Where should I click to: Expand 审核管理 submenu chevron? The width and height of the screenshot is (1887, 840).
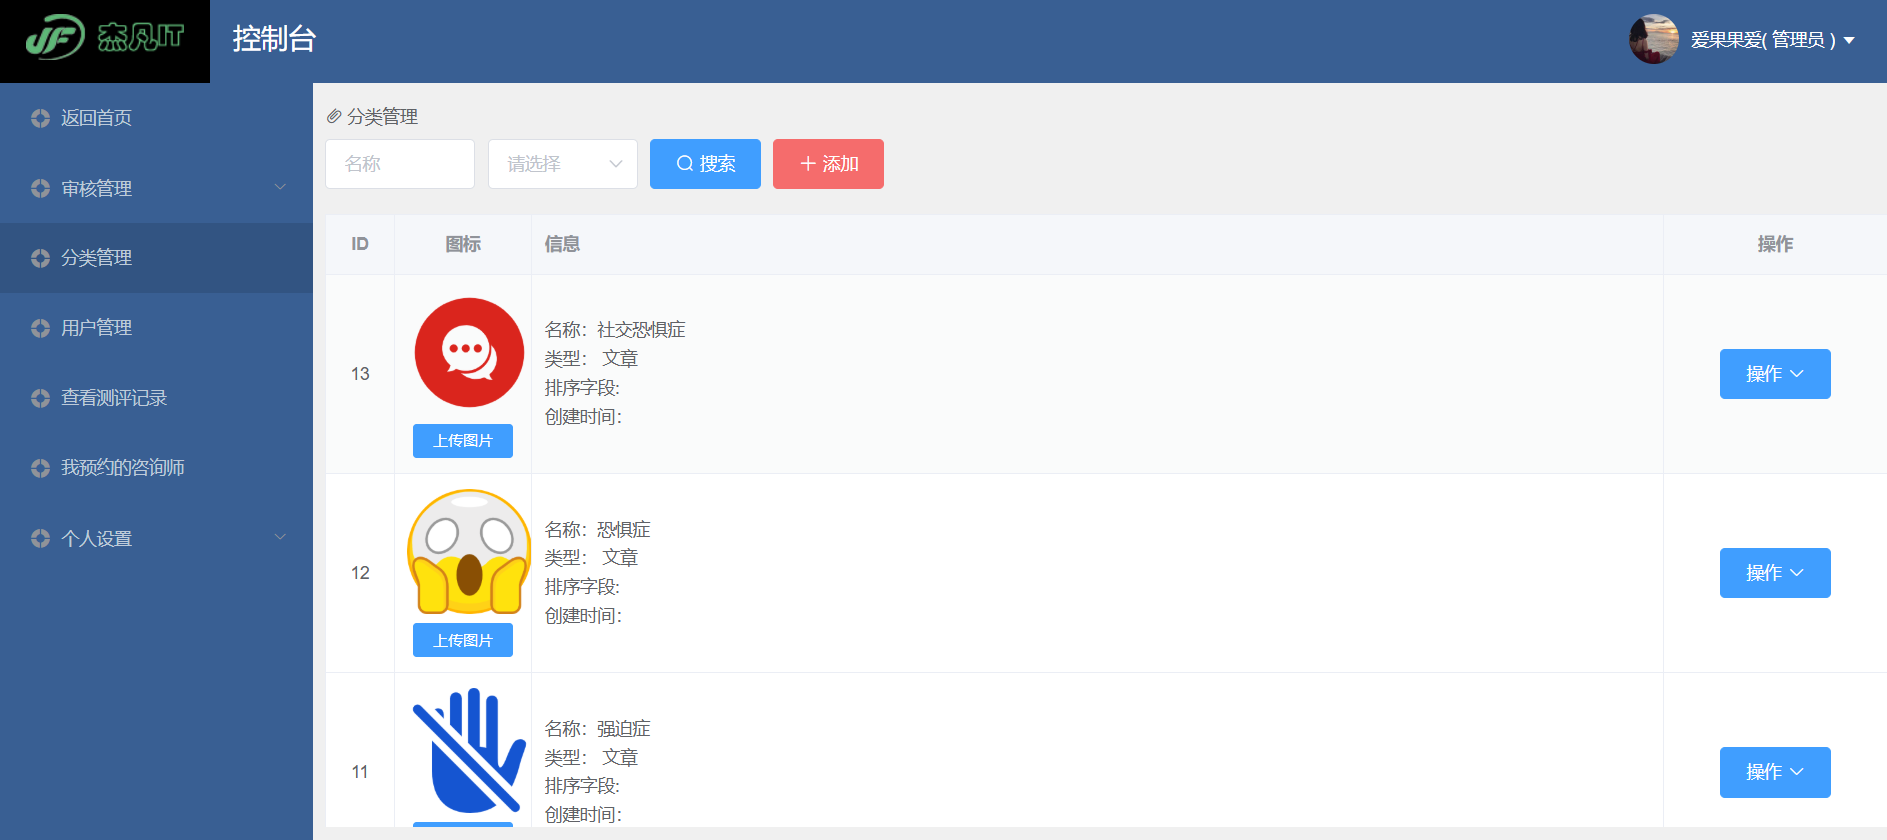[280, 187]
